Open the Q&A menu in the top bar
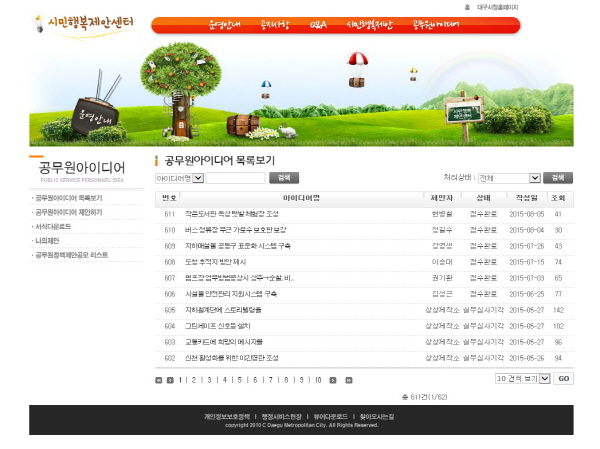 coord(318,25)
